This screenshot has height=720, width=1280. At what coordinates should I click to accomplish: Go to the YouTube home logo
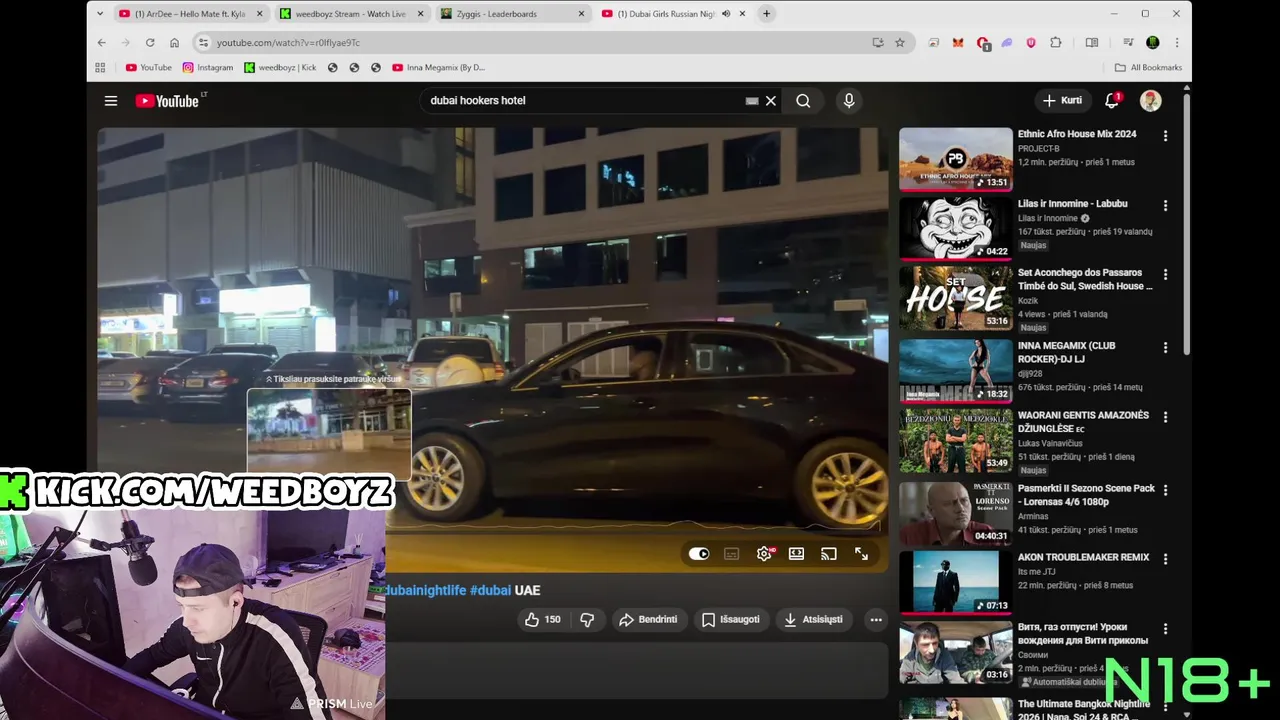click(x=168, y=101)
